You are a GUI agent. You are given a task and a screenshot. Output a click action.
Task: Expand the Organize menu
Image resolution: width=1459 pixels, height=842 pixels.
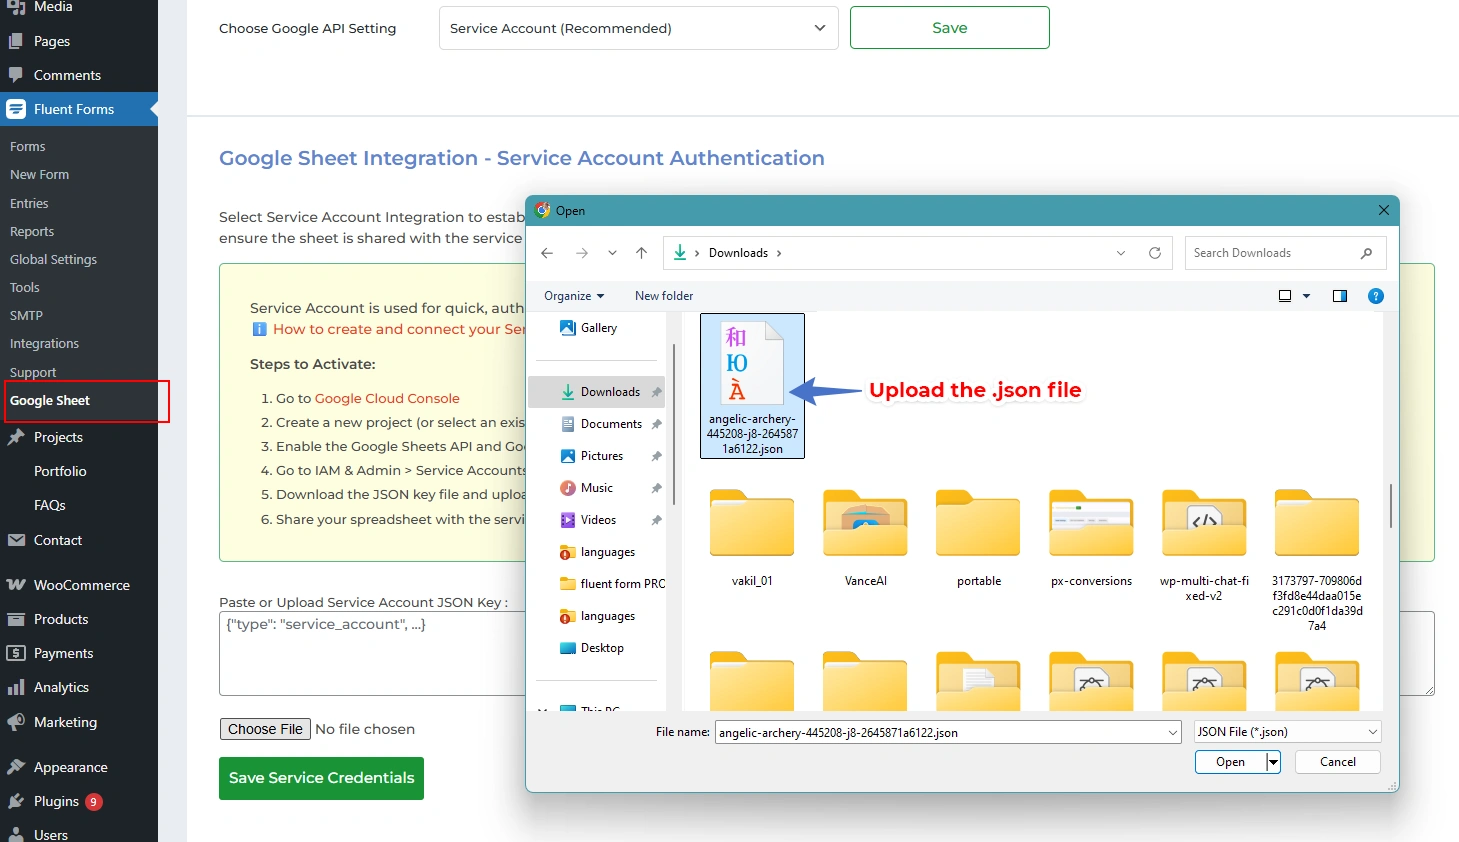click(574, 296)
